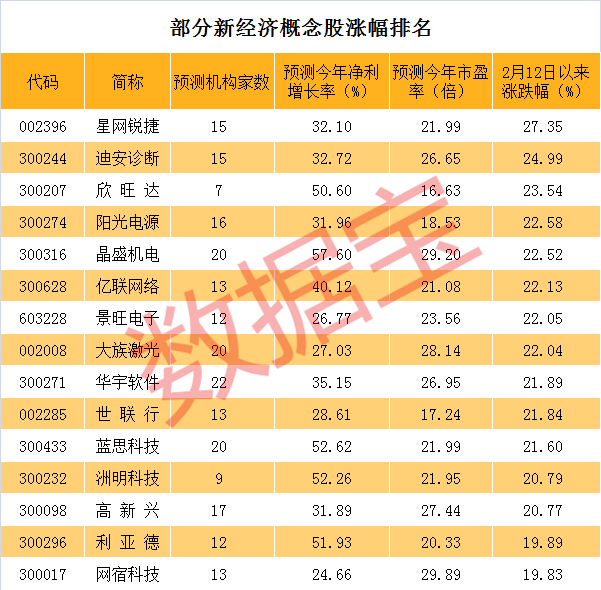The width and height of the screenshot is (601, 590).
Task: Click institution count 16 for 阳光电源
Action: [218, 222]
